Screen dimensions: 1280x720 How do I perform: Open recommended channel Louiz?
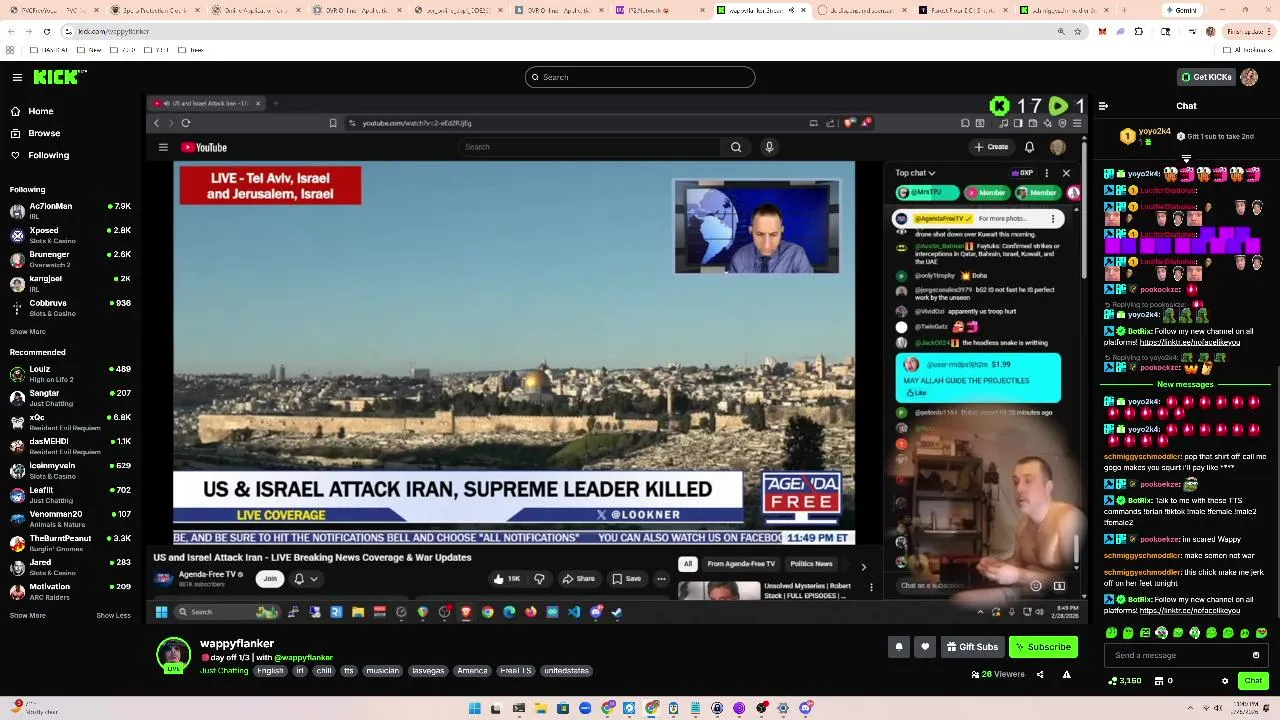[70, 373]
